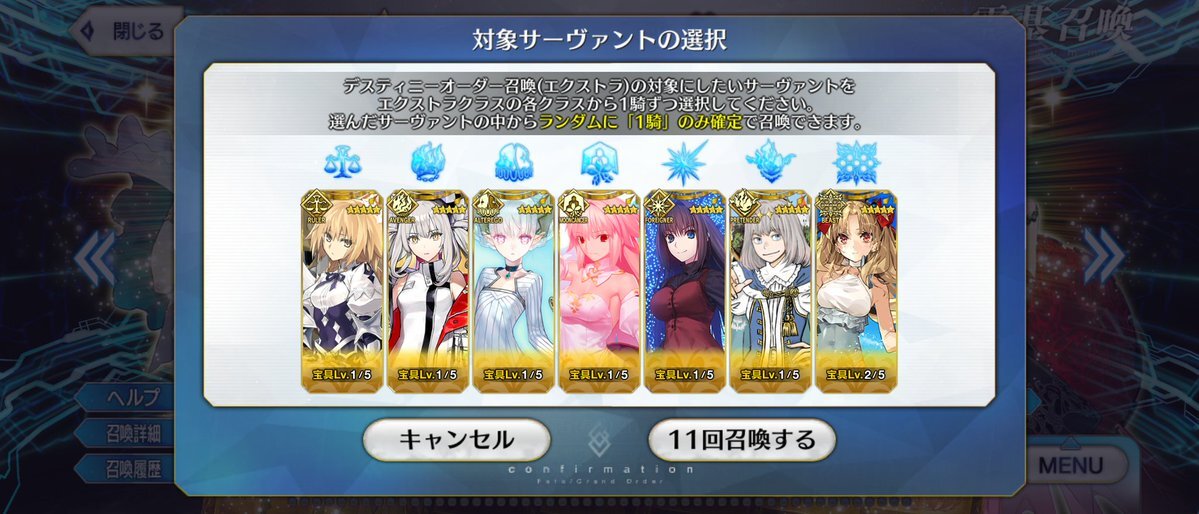The height and width of the screenshot is (514, 1199).
Task: Select the dark-haired Foreigner servant card
Action: tap(684, 291)
